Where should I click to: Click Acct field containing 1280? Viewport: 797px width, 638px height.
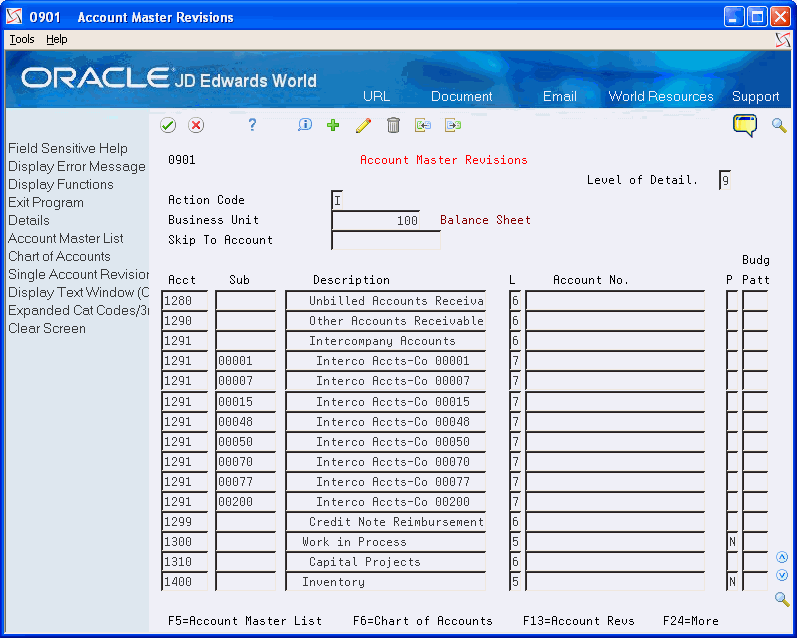coord(185,300)
